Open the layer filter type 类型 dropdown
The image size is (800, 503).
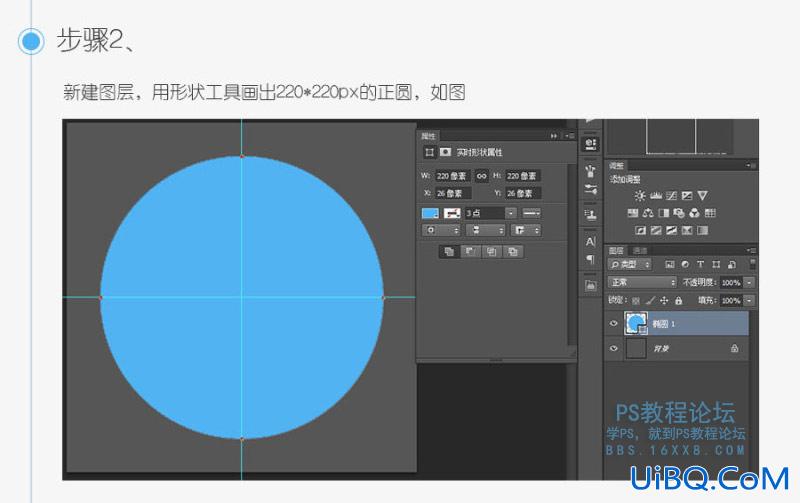[630, 264]
